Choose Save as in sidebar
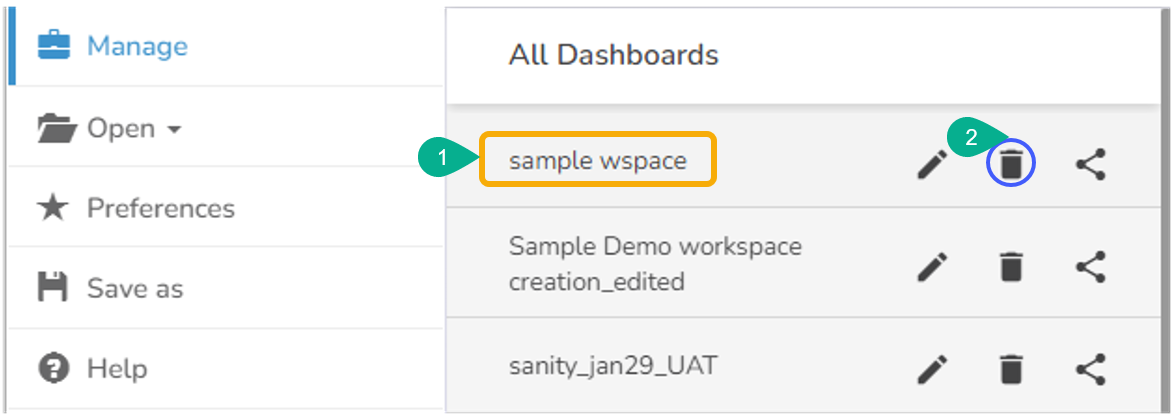The height and width of the screenshot is (418, 1174). (135, 289)
